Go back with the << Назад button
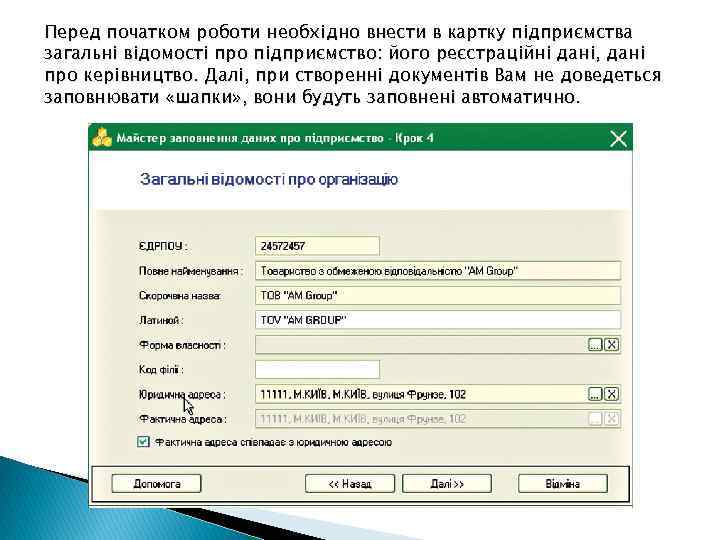The image size is (720, 540). 350,484
